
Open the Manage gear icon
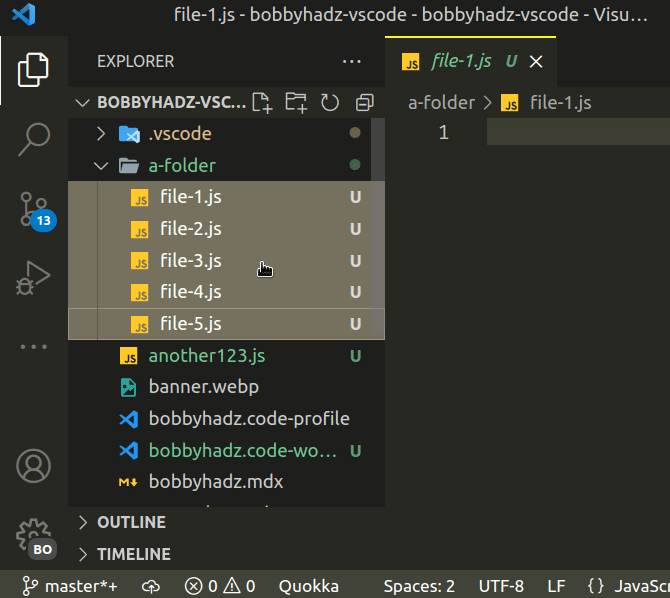35,539
